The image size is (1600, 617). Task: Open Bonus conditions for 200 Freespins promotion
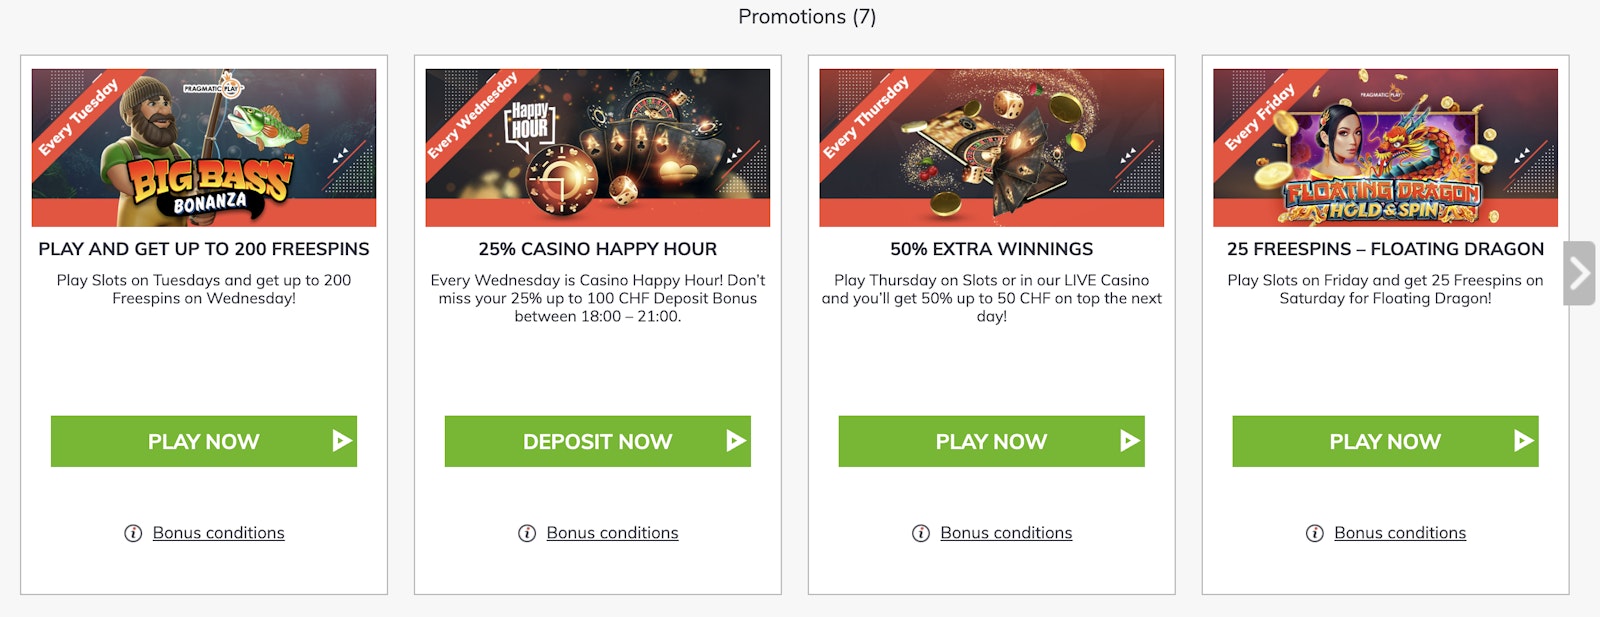click(x=218, y=534)
